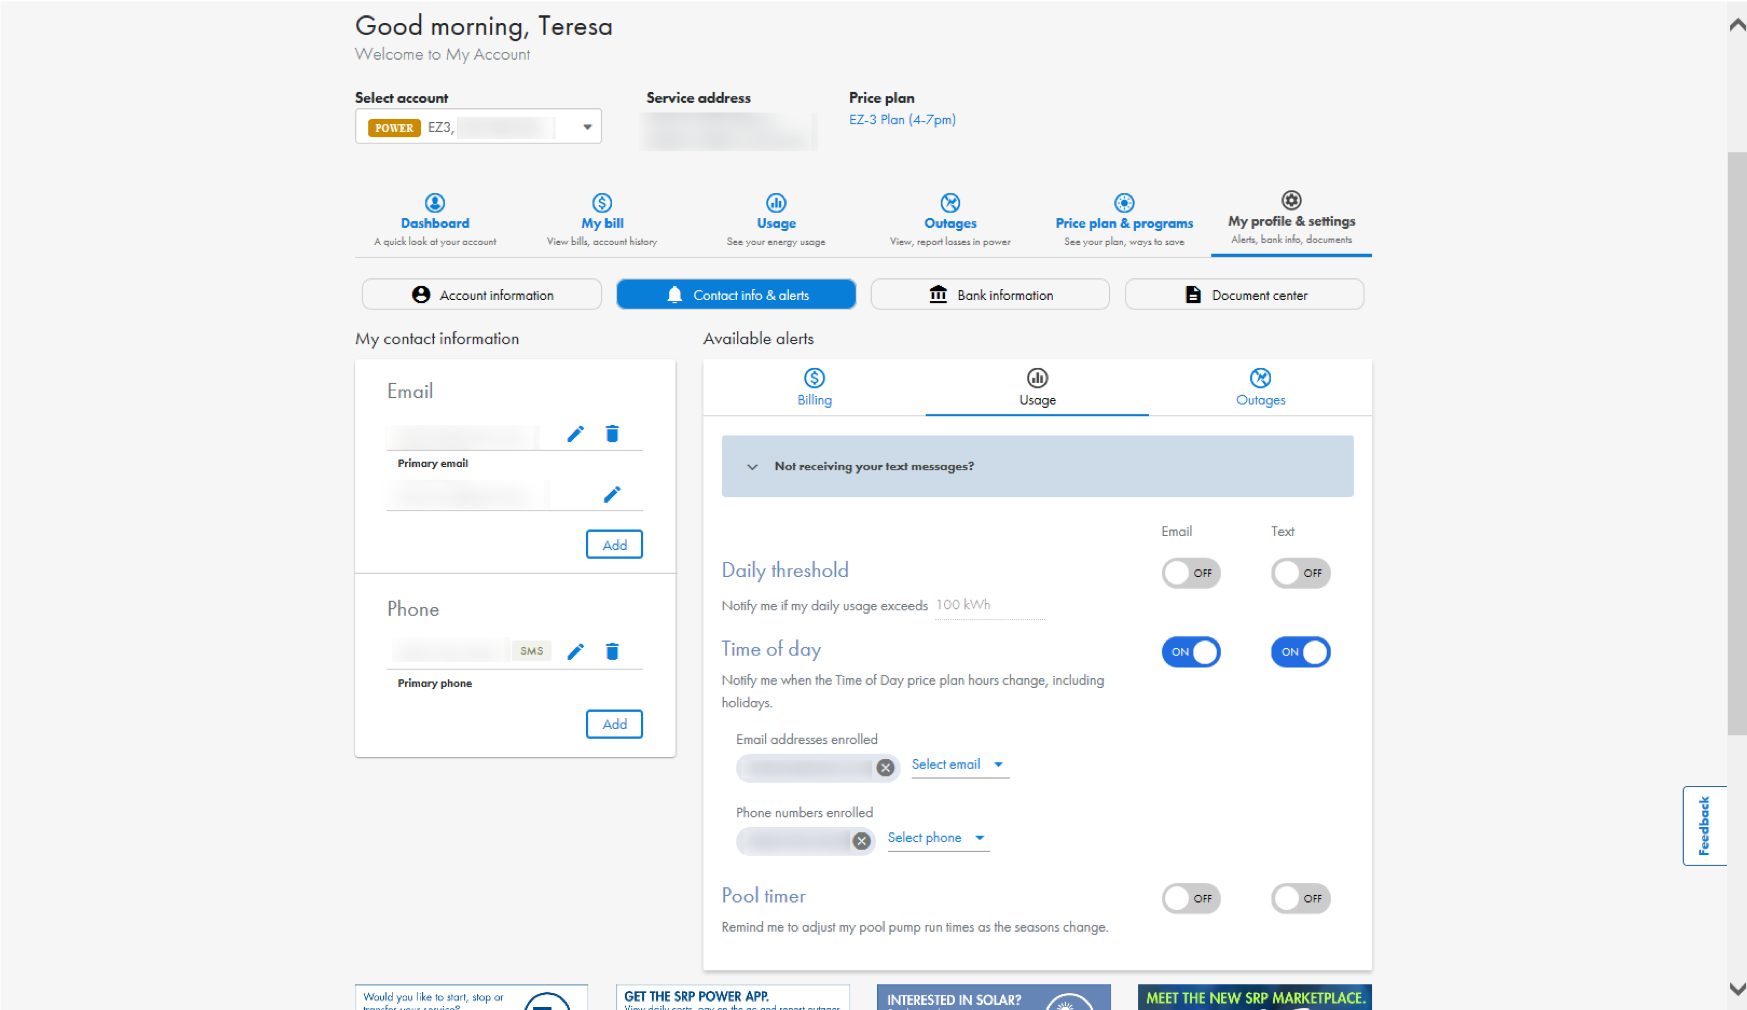Click the Add button under Phone
Screen dimensions: 1747x1010
[x=614, y=724]
